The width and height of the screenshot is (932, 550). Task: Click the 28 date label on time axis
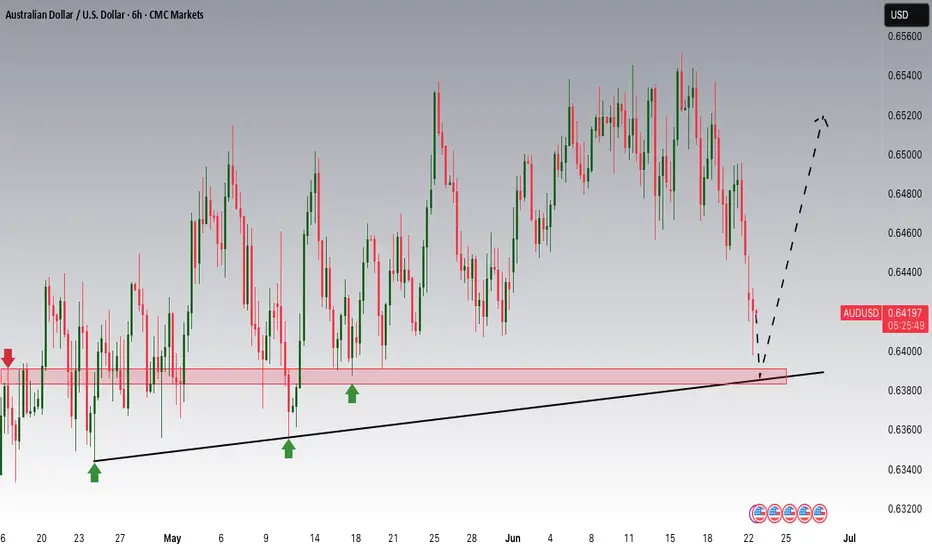pyautogui.click(x=471, y=538)
